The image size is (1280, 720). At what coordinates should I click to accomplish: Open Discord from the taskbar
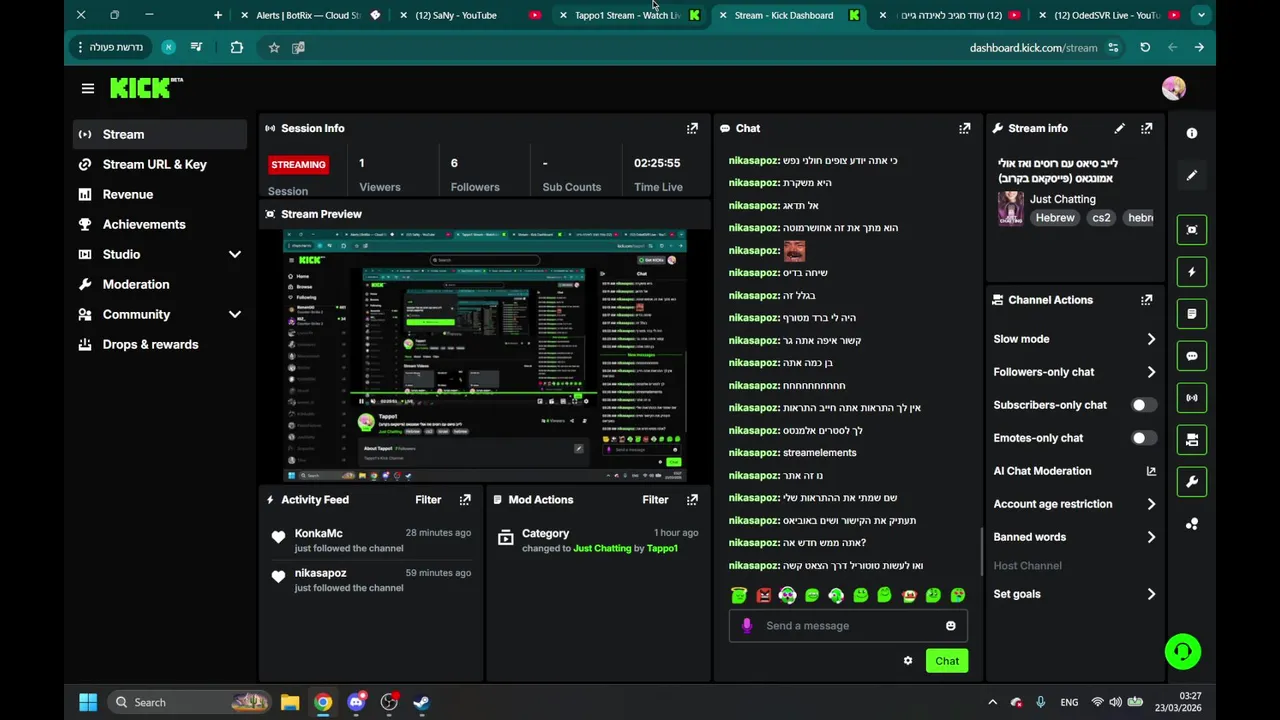point(356,702)
